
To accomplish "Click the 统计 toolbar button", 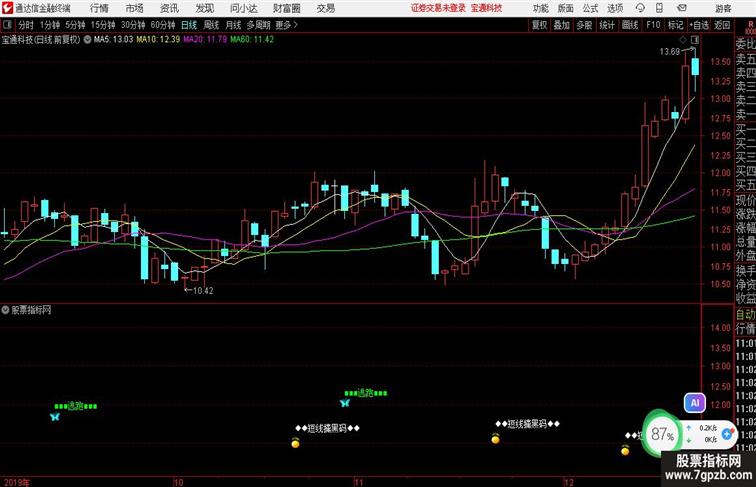I will pos(607,25).
